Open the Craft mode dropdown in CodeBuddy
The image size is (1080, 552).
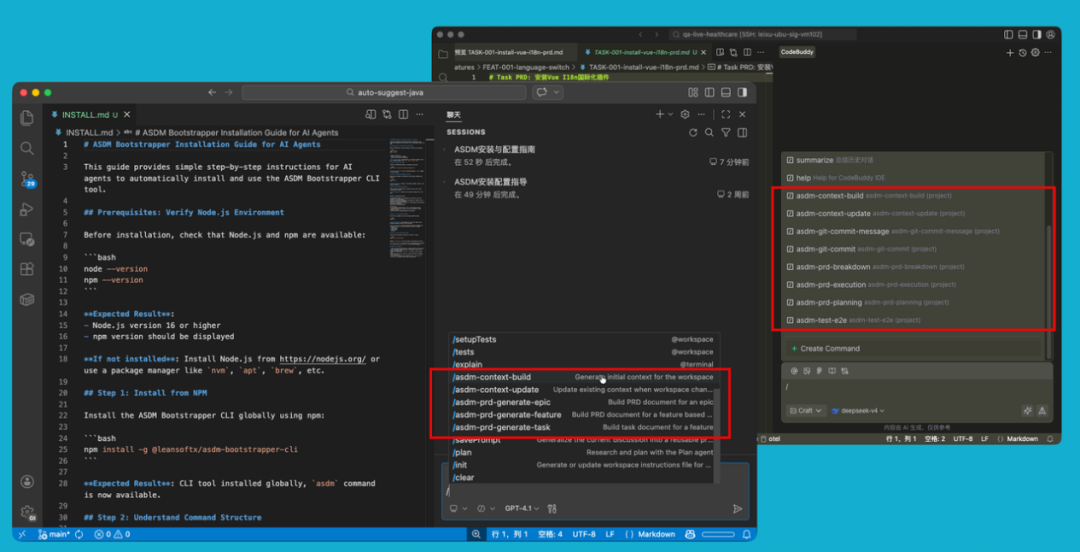(x=806, y=411)
